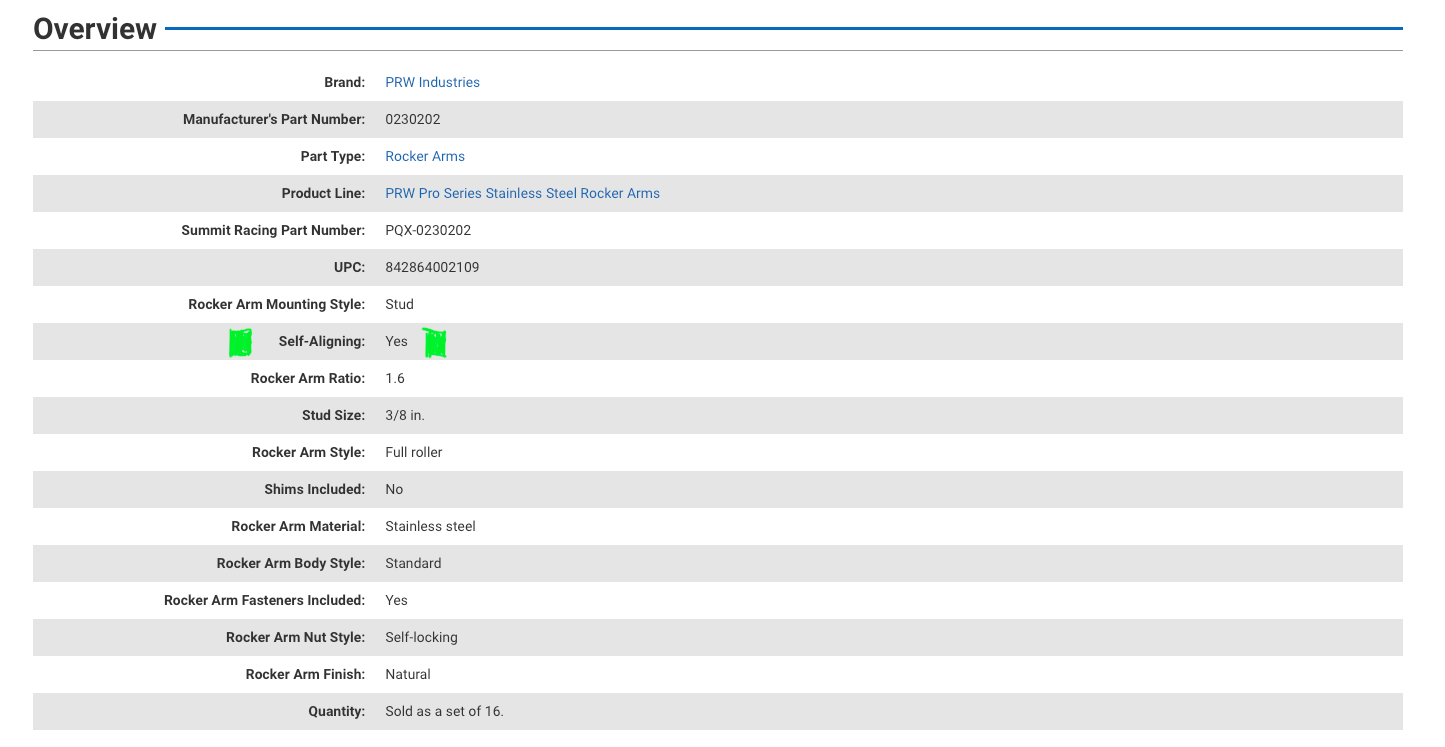This screenshot has width=1445, height=747.
Task: Click the Overview heading
Action: click(95, 29)
